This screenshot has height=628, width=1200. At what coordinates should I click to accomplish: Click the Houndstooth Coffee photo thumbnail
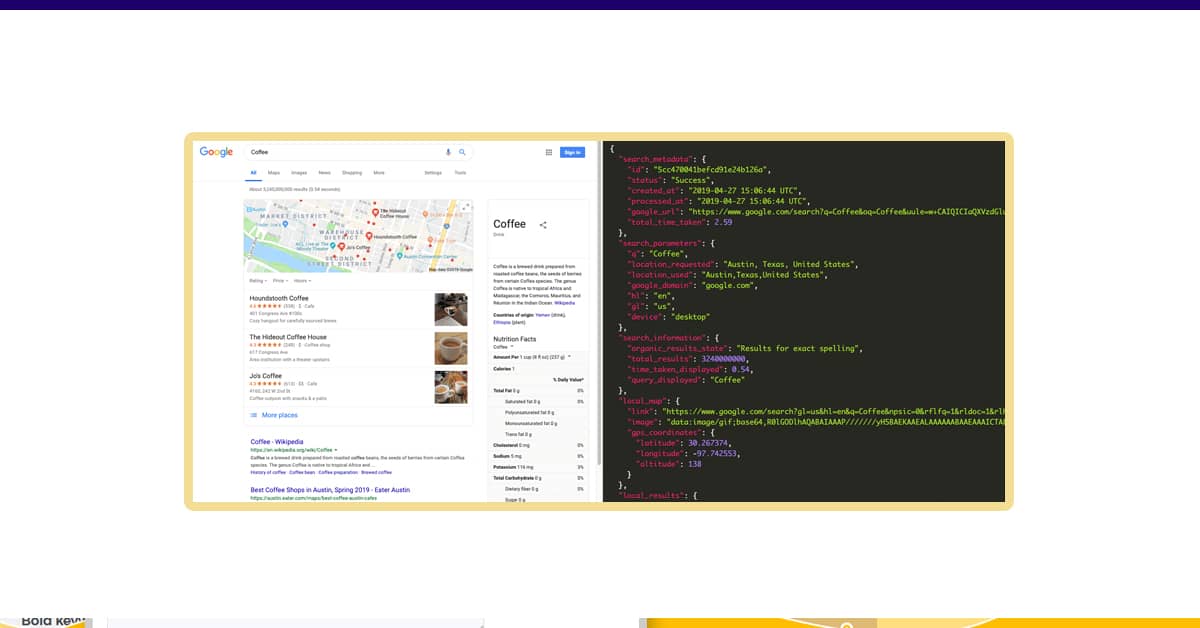point(451,309)
